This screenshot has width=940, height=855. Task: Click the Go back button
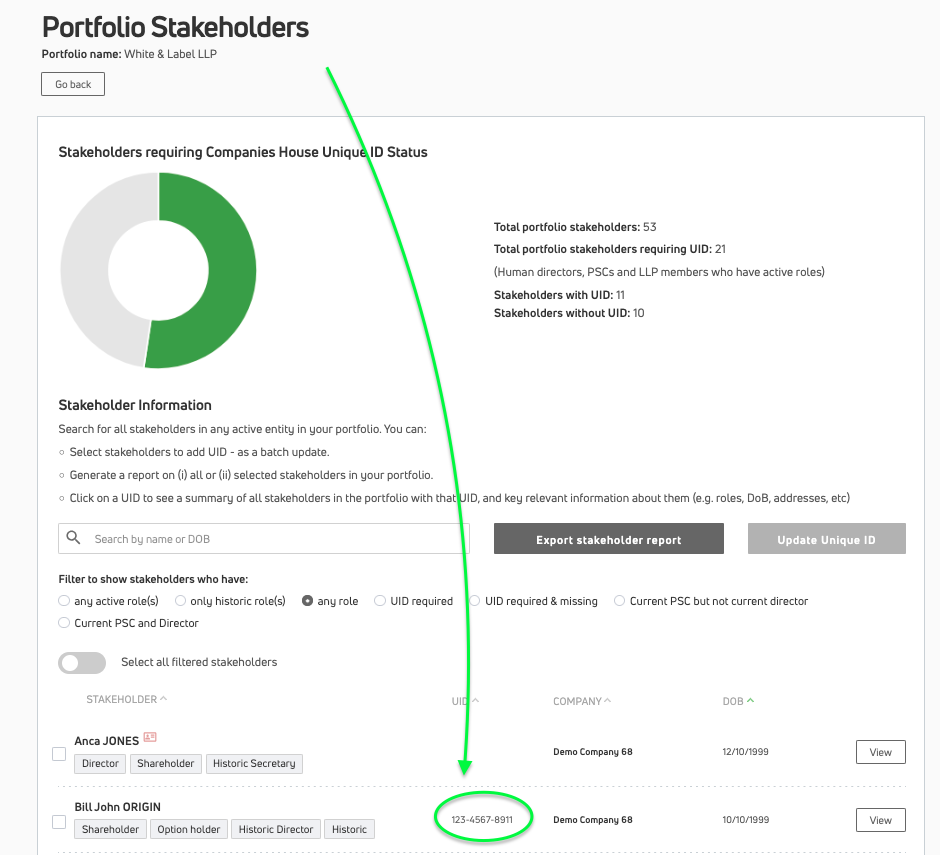[x=73, y=84]
